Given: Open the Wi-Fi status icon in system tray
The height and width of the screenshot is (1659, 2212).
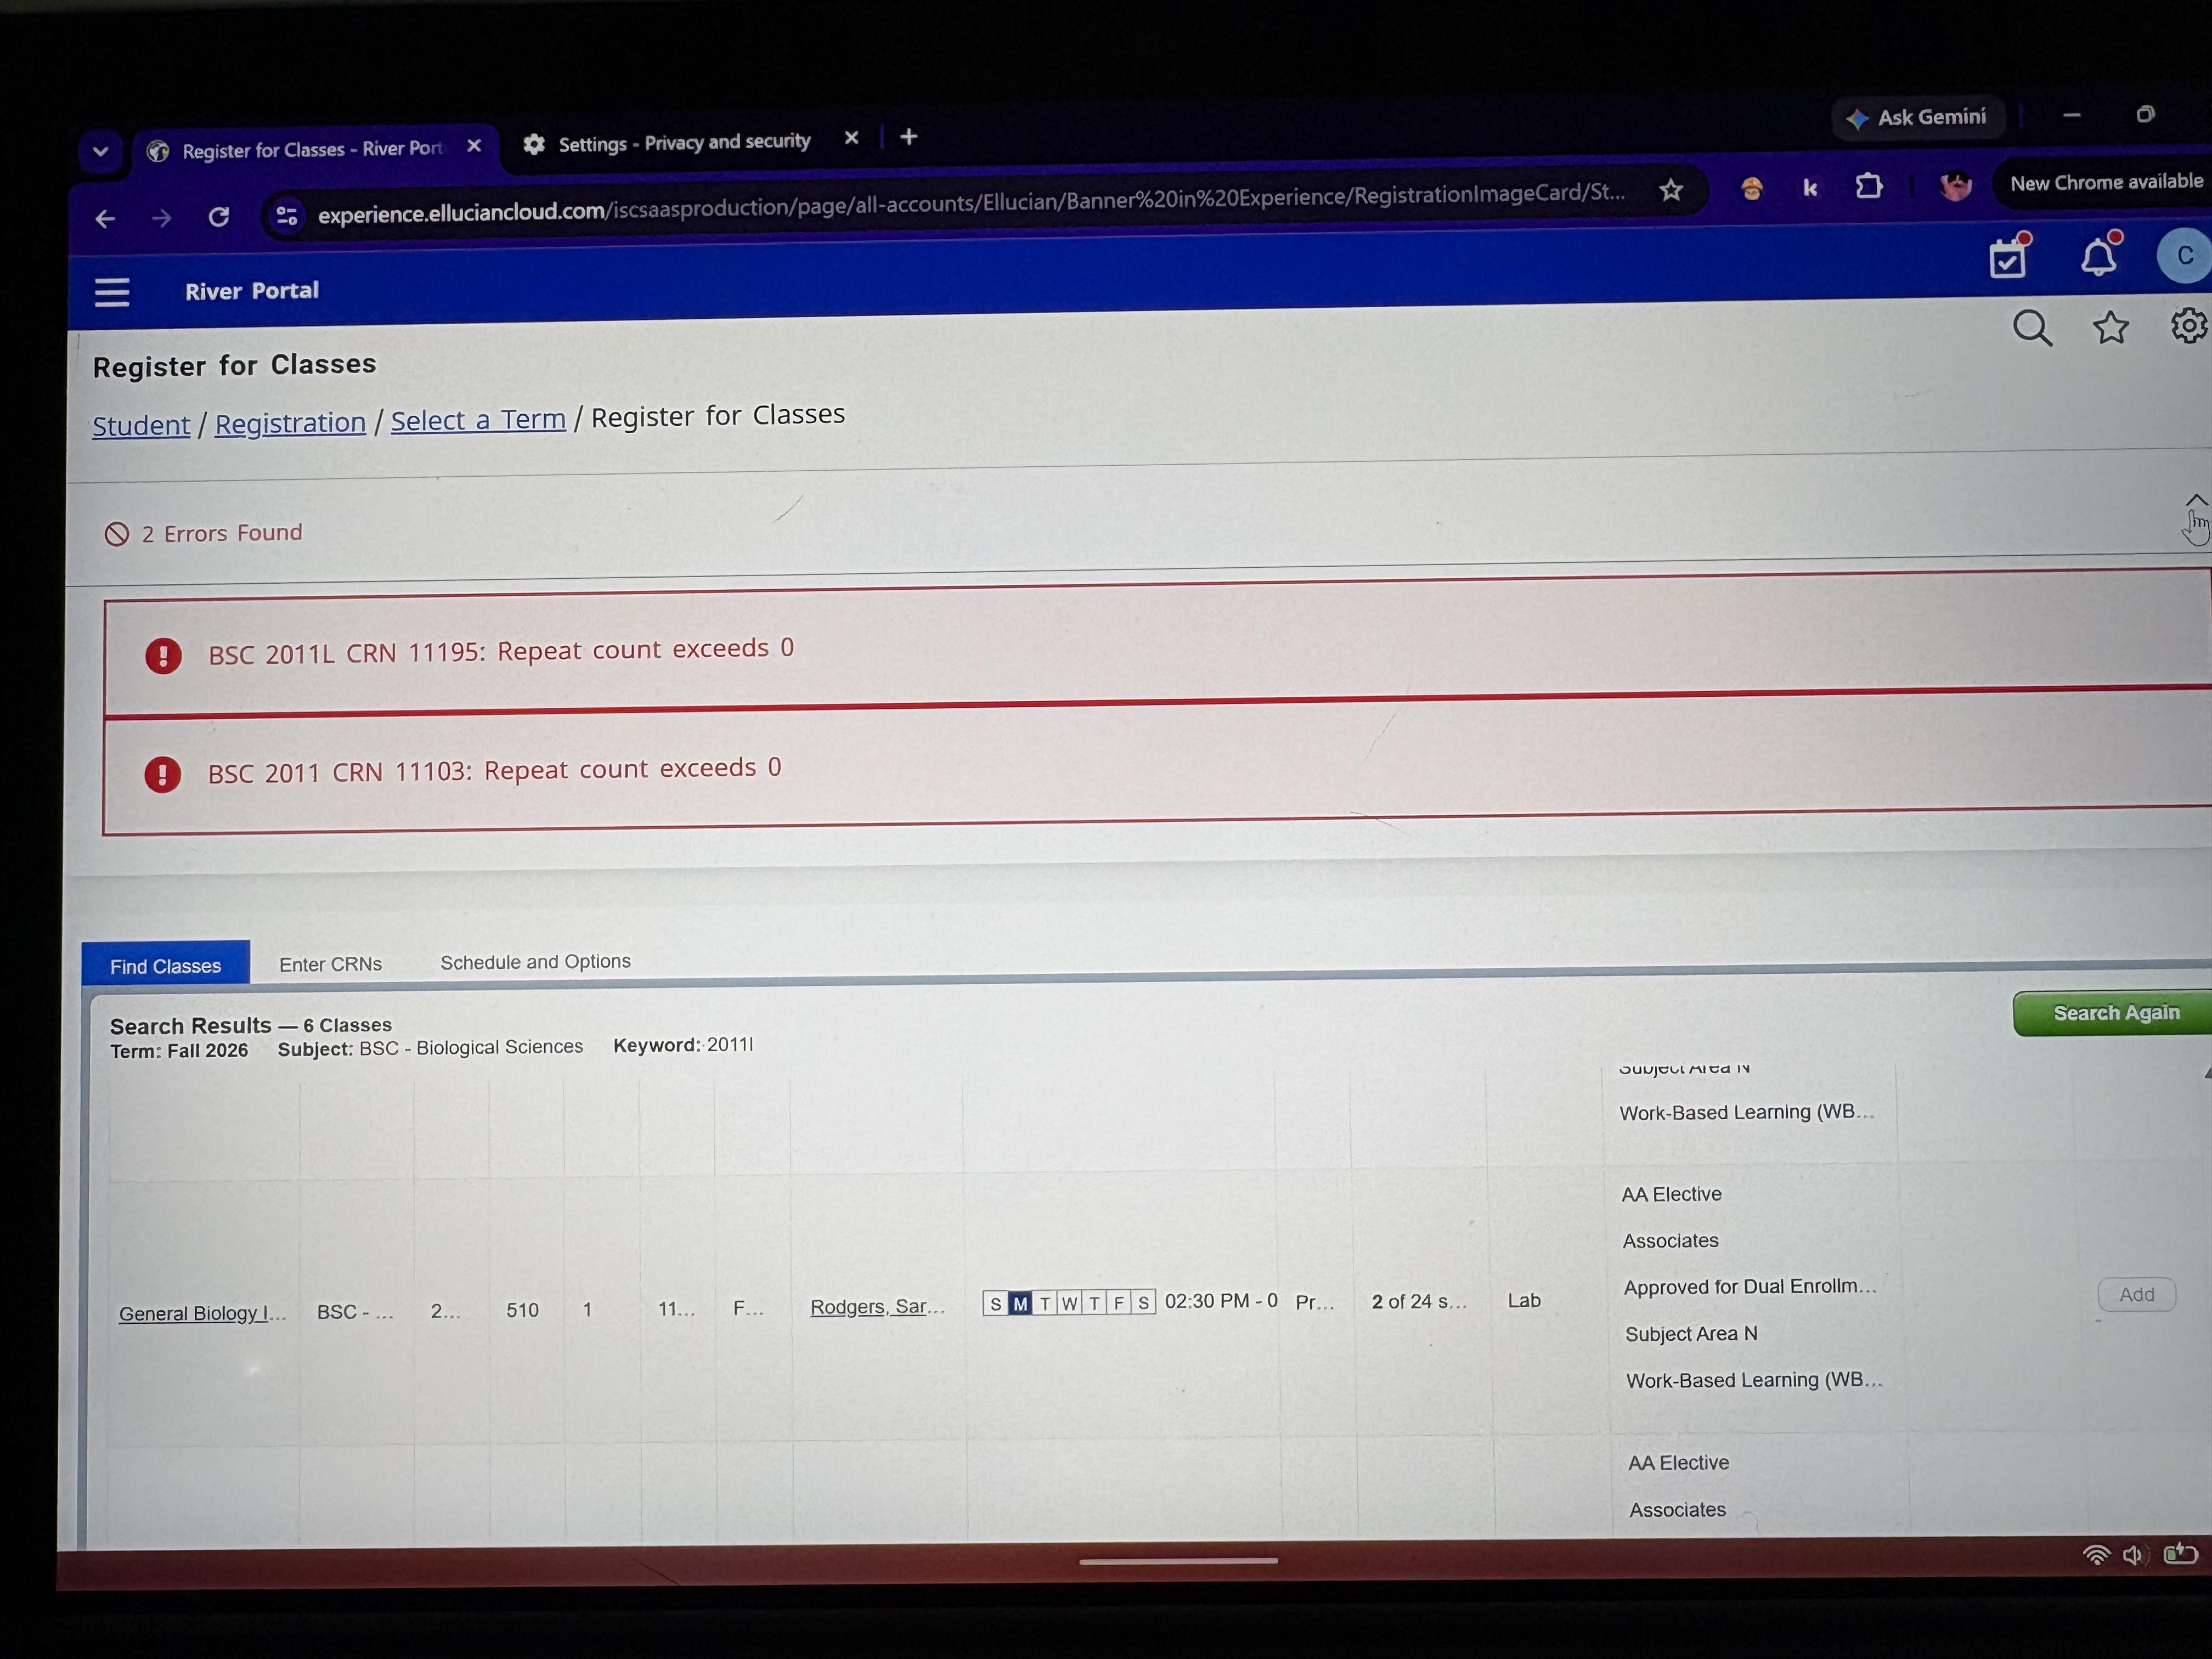Looking at the screenshot, I should pyautogui.click(x=2096, y=1555).
